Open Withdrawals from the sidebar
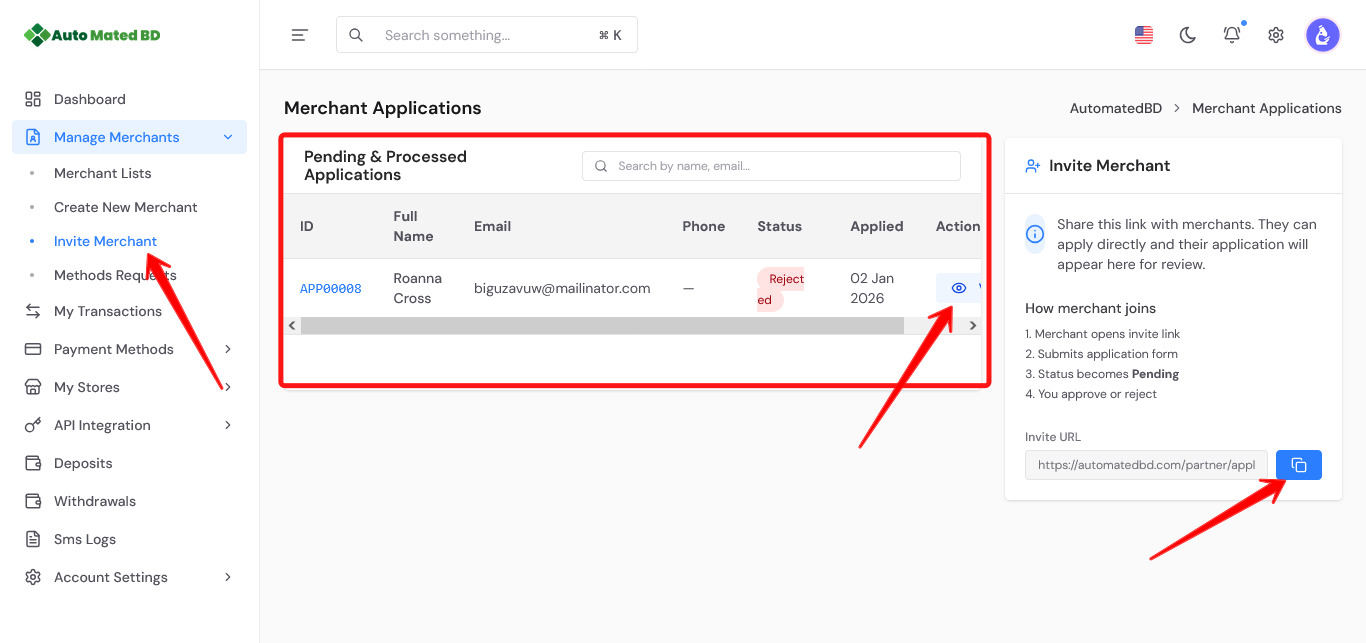This screenshot has height=643, width=1366. click(x=95, y=501)
